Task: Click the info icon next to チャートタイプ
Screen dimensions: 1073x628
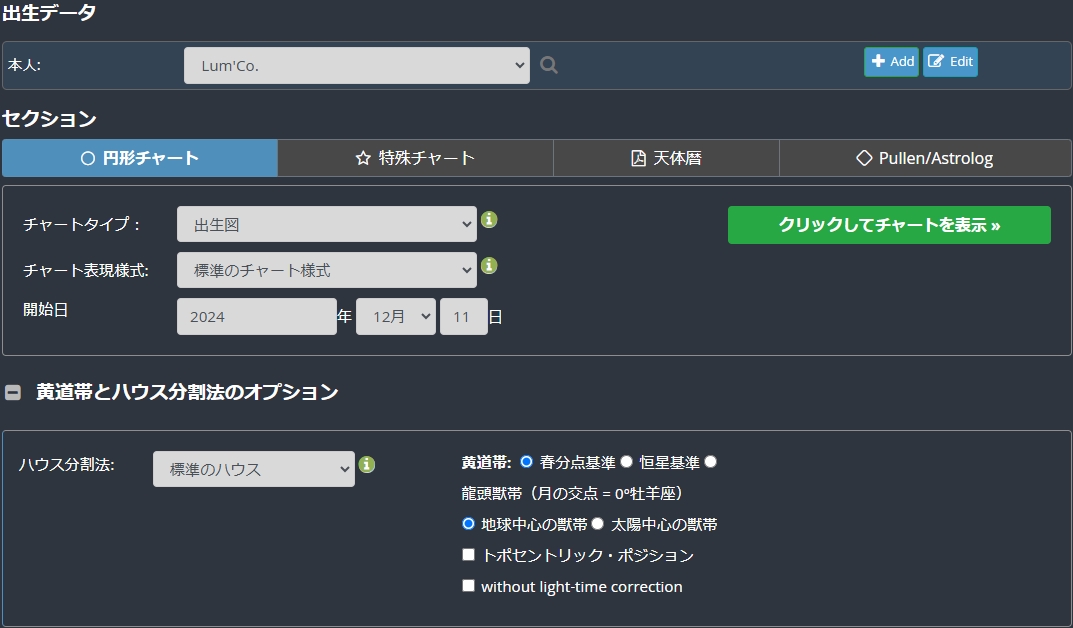Action: pyautogui.click(x=489, y=220)
